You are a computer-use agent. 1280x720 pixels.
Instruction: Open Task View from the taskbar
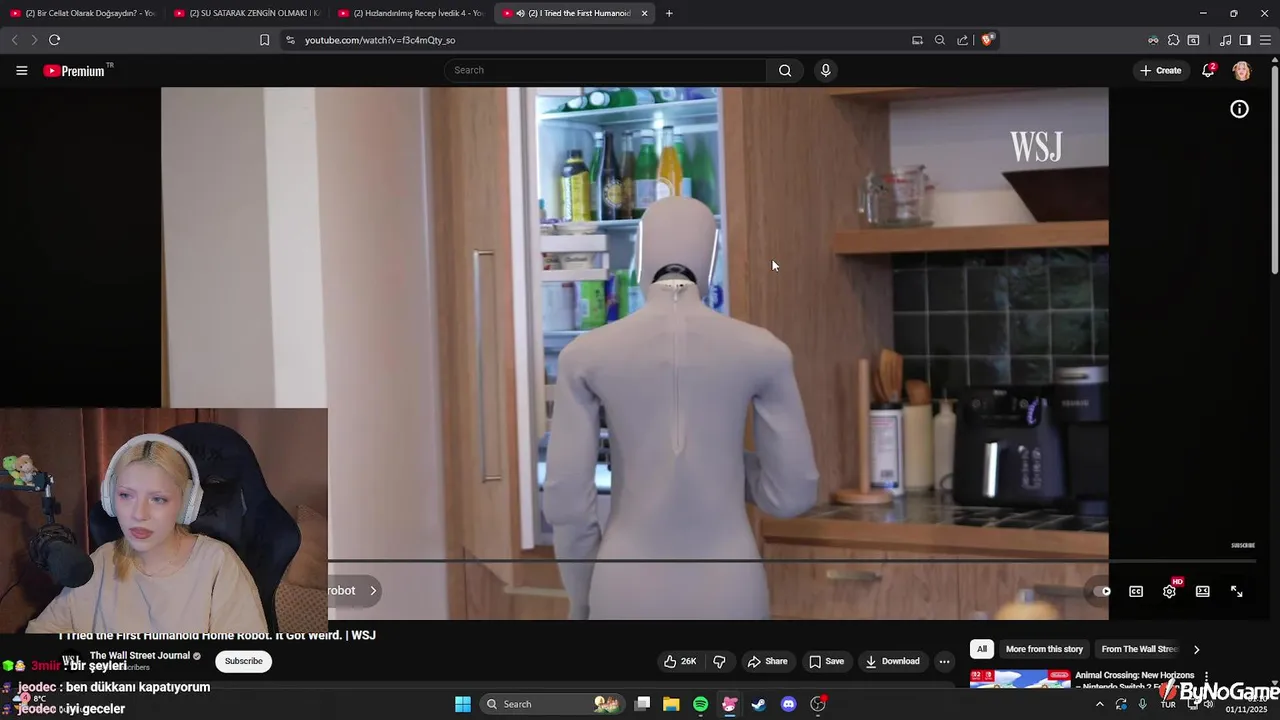pos(642,704)
